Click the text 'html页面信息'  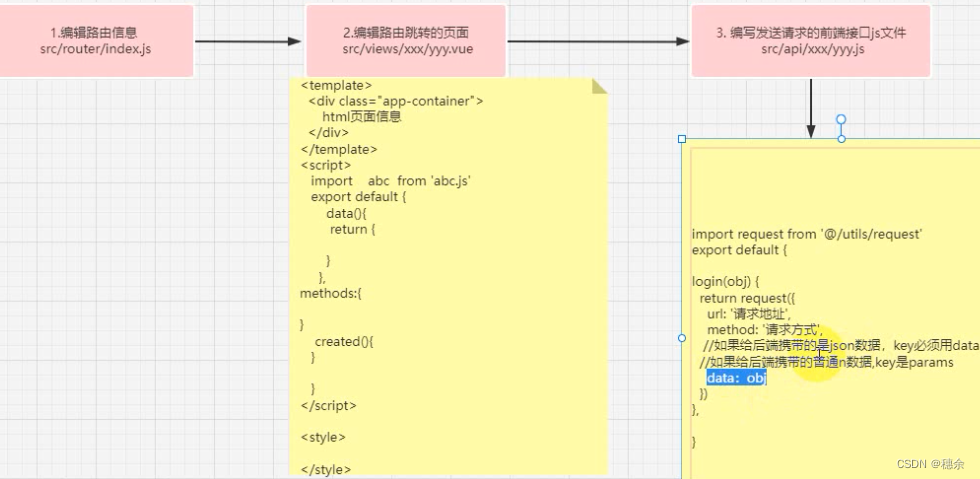click(361, 117)
